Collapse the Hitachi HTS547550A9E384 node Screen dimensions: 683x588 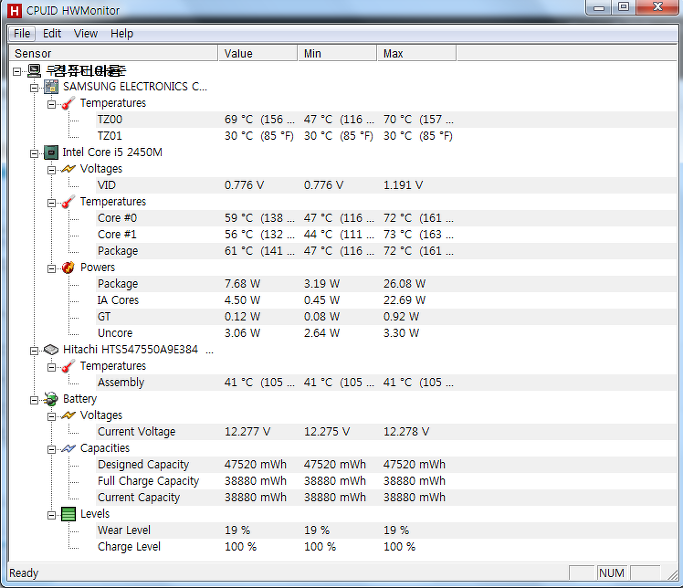(34, 351)
